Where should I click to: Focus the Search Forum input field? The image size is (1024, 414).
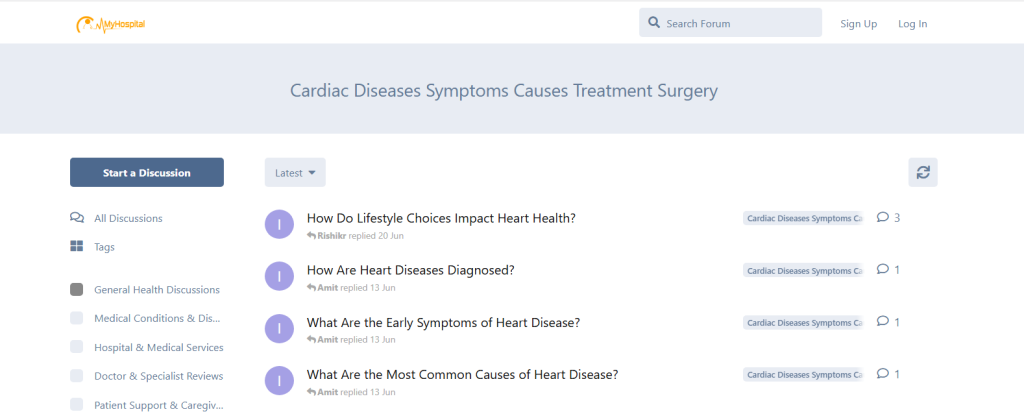[x=740, y=24]
